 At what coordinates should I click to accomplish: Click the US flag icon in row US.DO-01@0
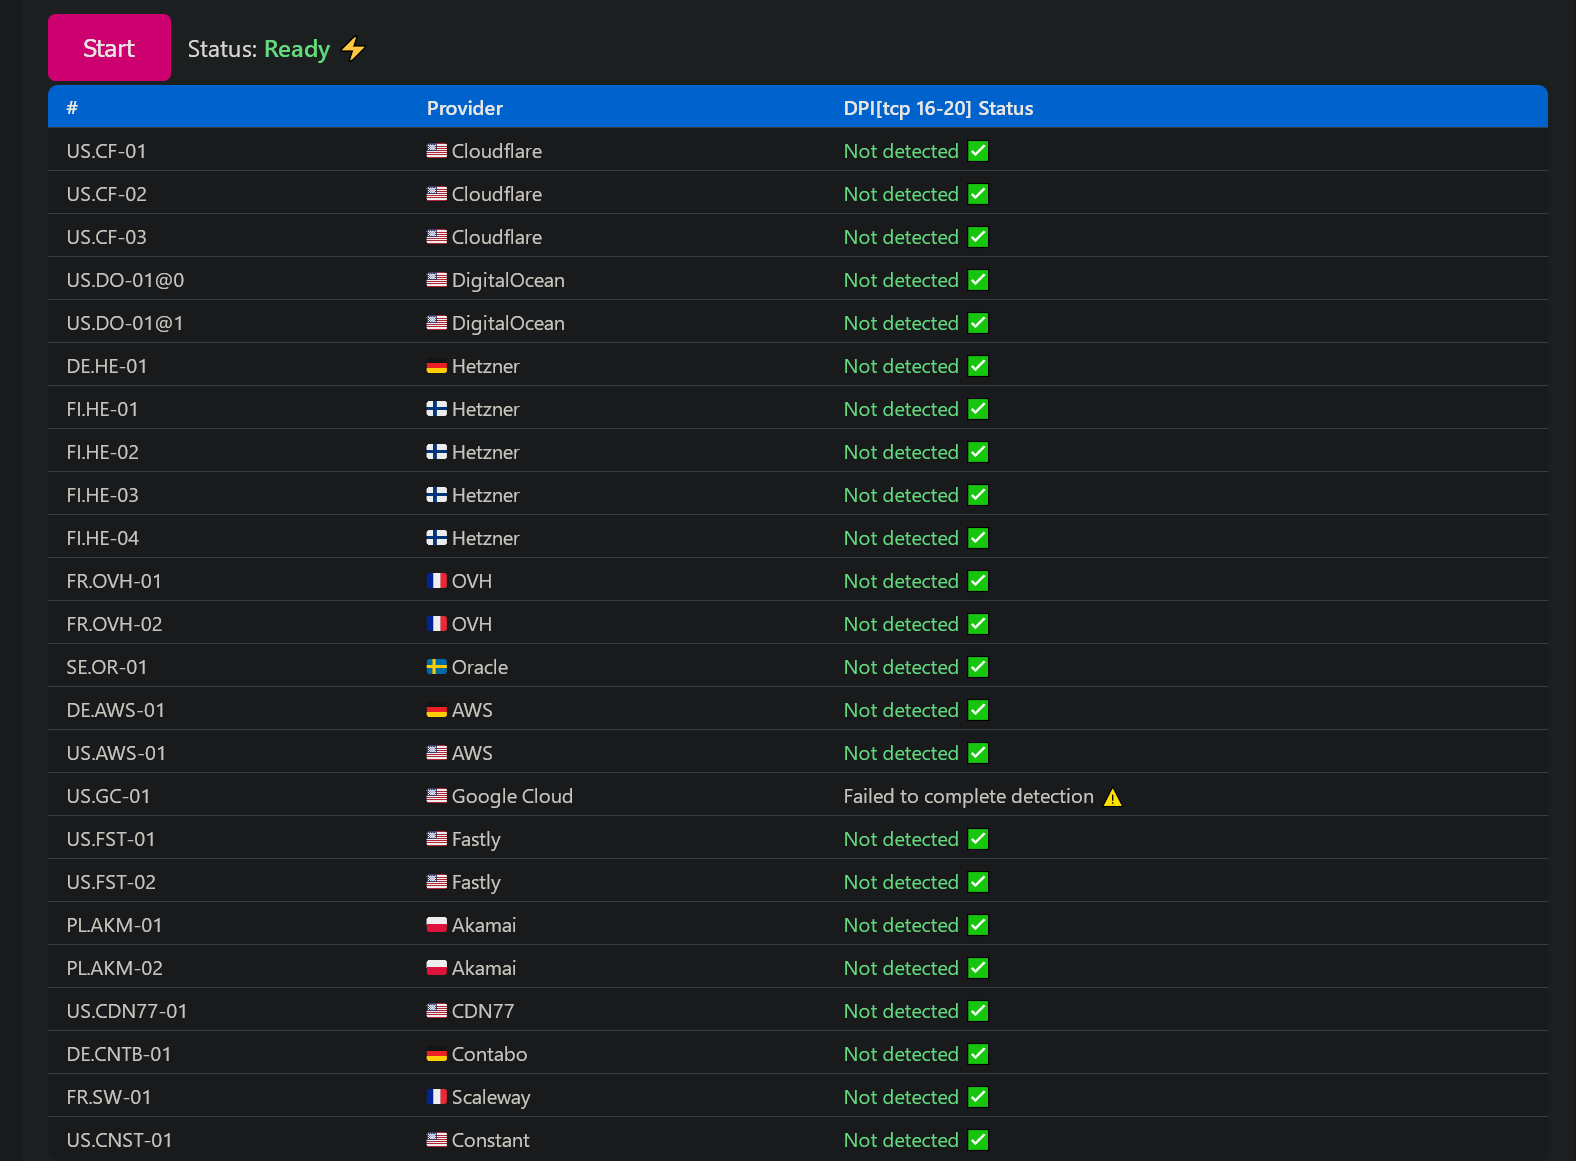pos(437,280)
